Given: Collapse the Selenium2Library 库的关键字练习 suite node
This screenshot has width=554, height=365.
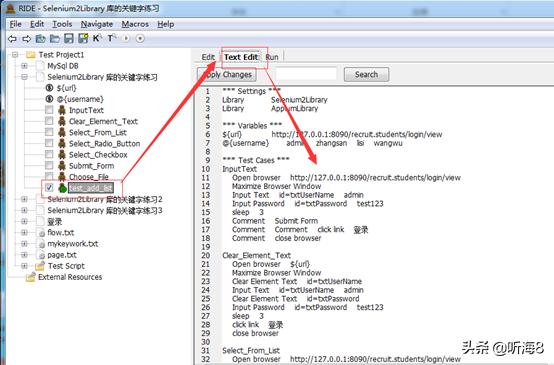Looking at the screenshot, I should (x=24, y=77).
